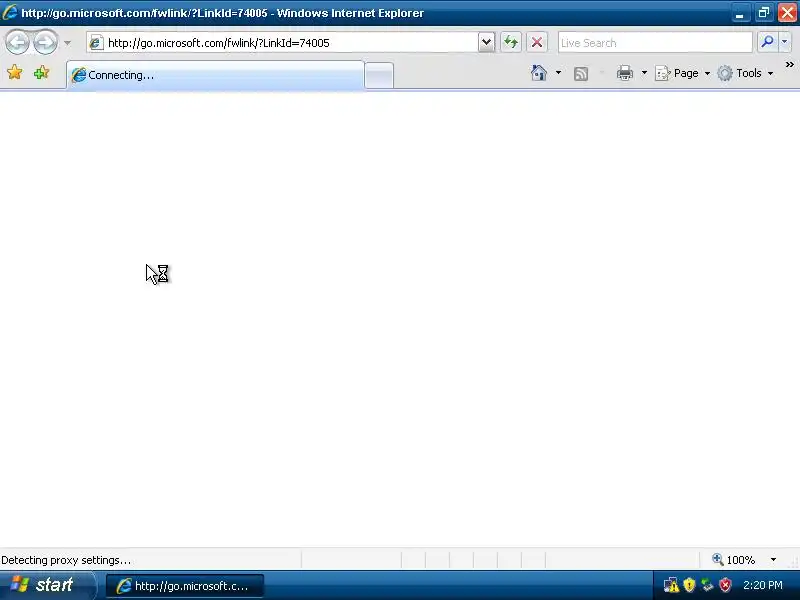
Task: Show more toolbar commands chevron
Action: click(789, 65)
